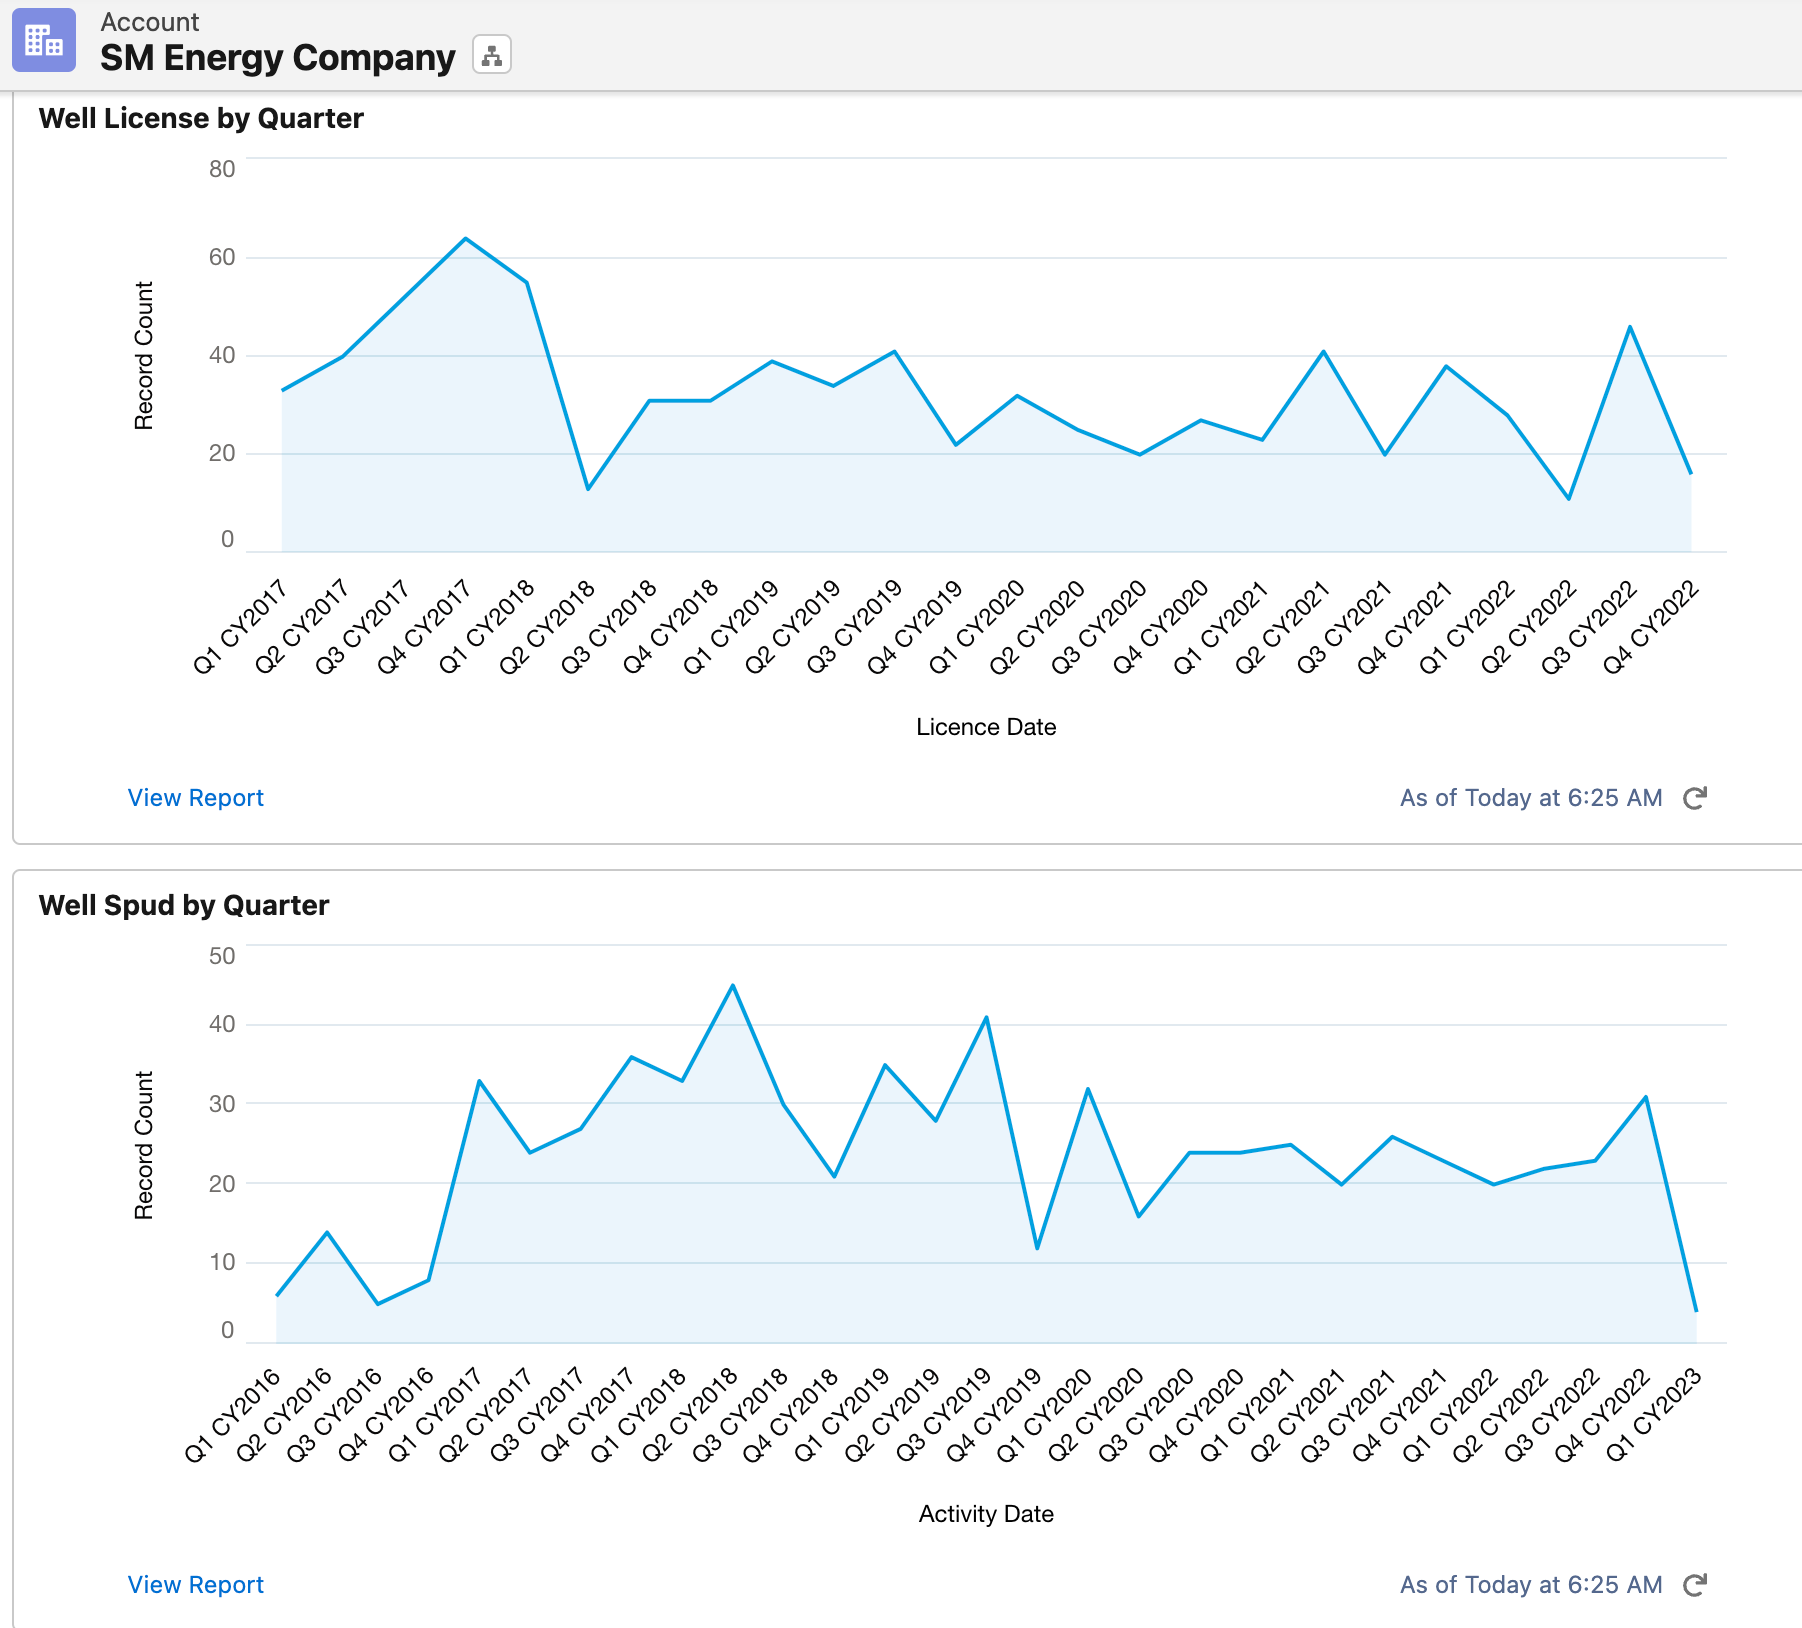The image size is (1802, 1628).
Task: Select the purple Account entity icon
Action: click(42, 41)
